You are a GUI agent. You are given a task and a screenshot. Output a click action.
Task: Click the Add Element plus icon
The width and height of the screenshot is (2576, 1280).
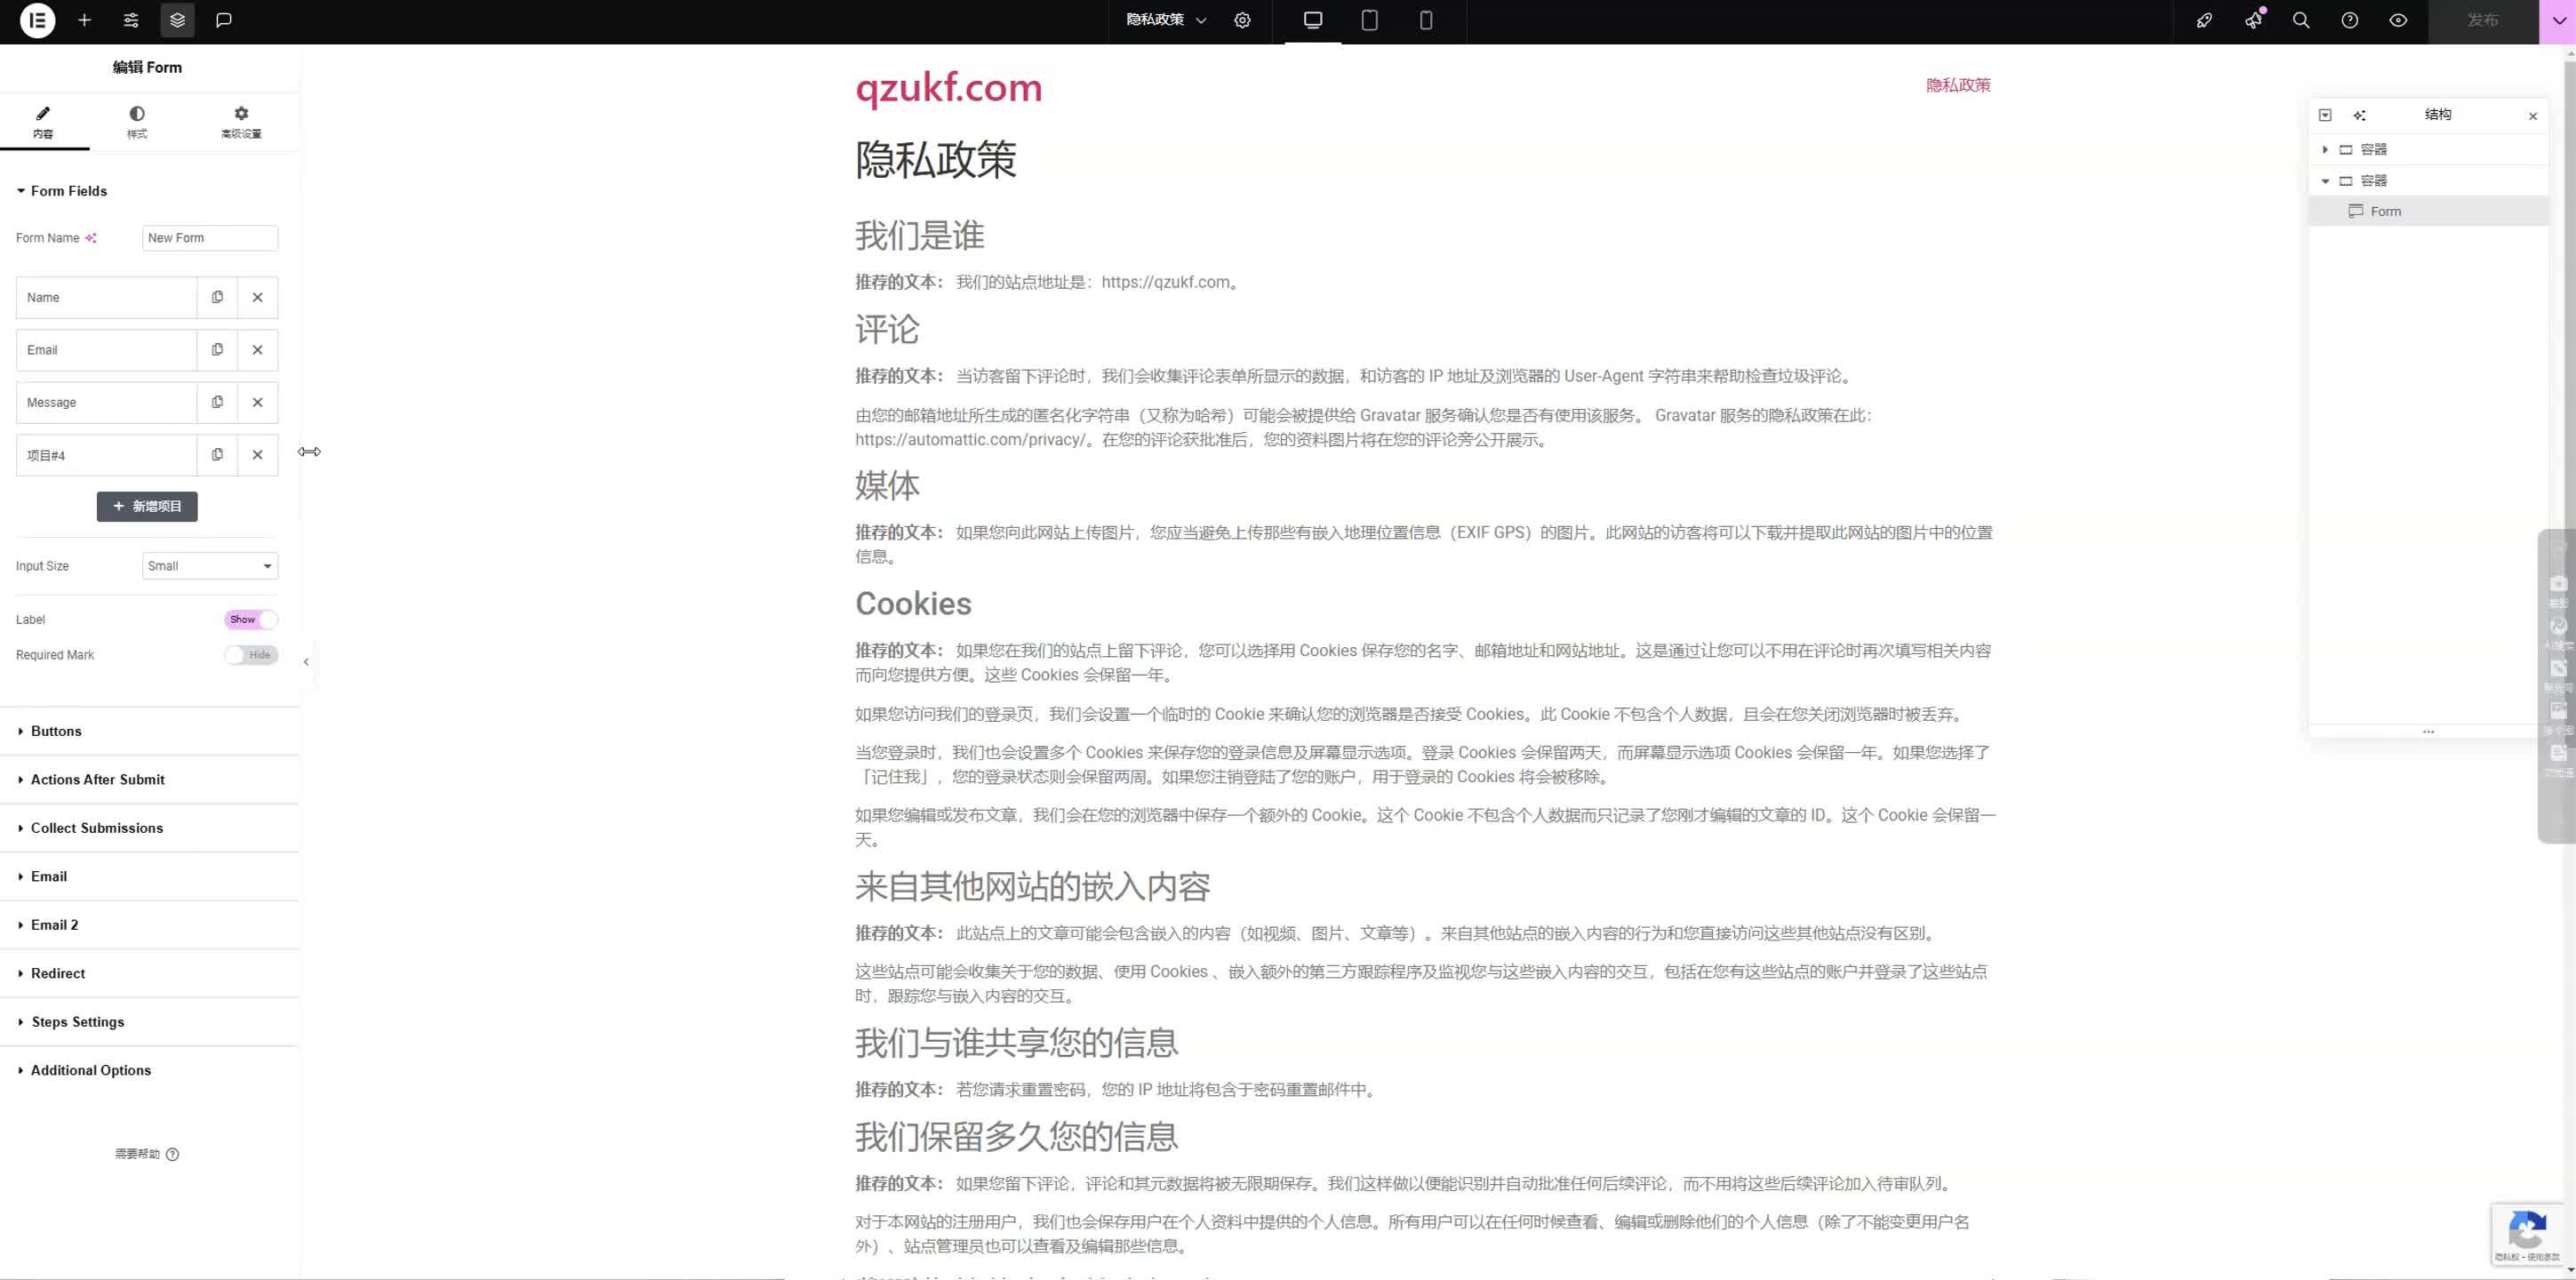(84, 20)
